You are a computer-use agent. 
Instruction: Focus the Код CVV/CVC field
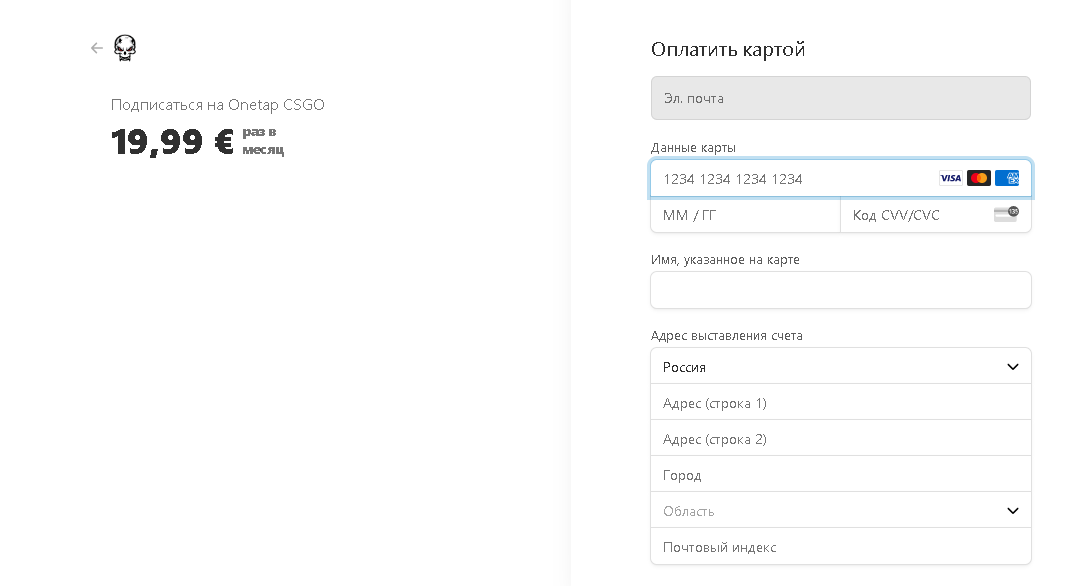915,215
